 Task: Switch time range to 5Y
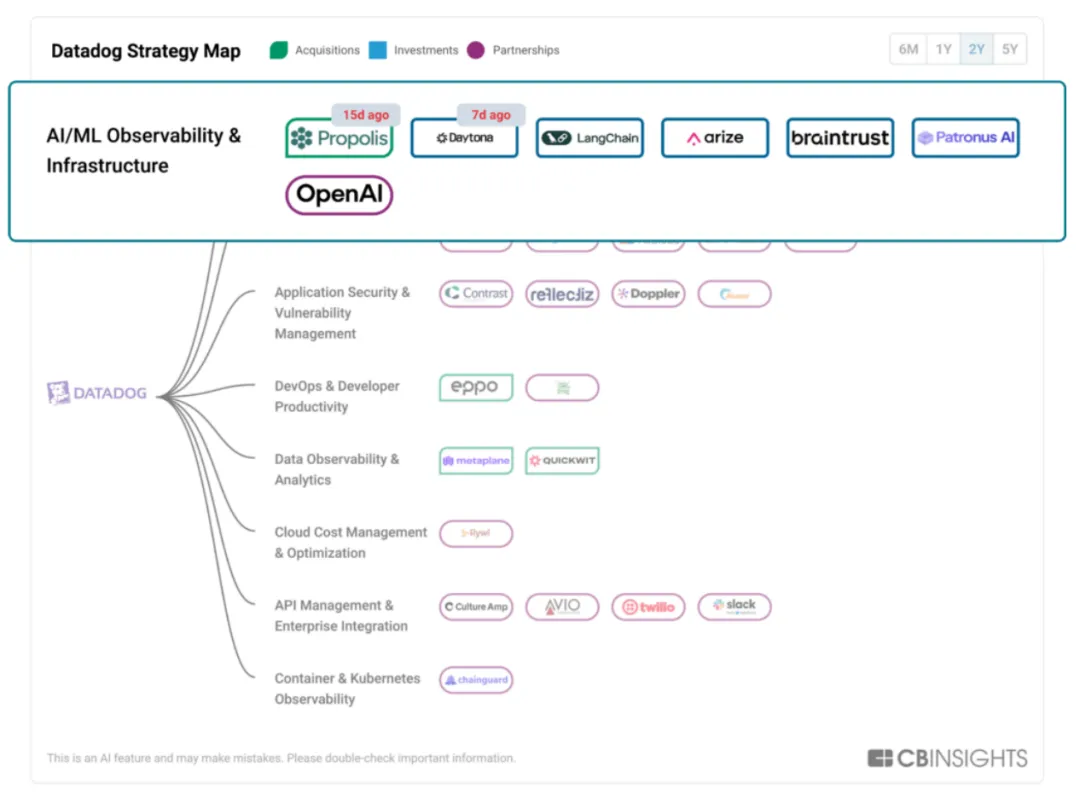point(1010,49)
